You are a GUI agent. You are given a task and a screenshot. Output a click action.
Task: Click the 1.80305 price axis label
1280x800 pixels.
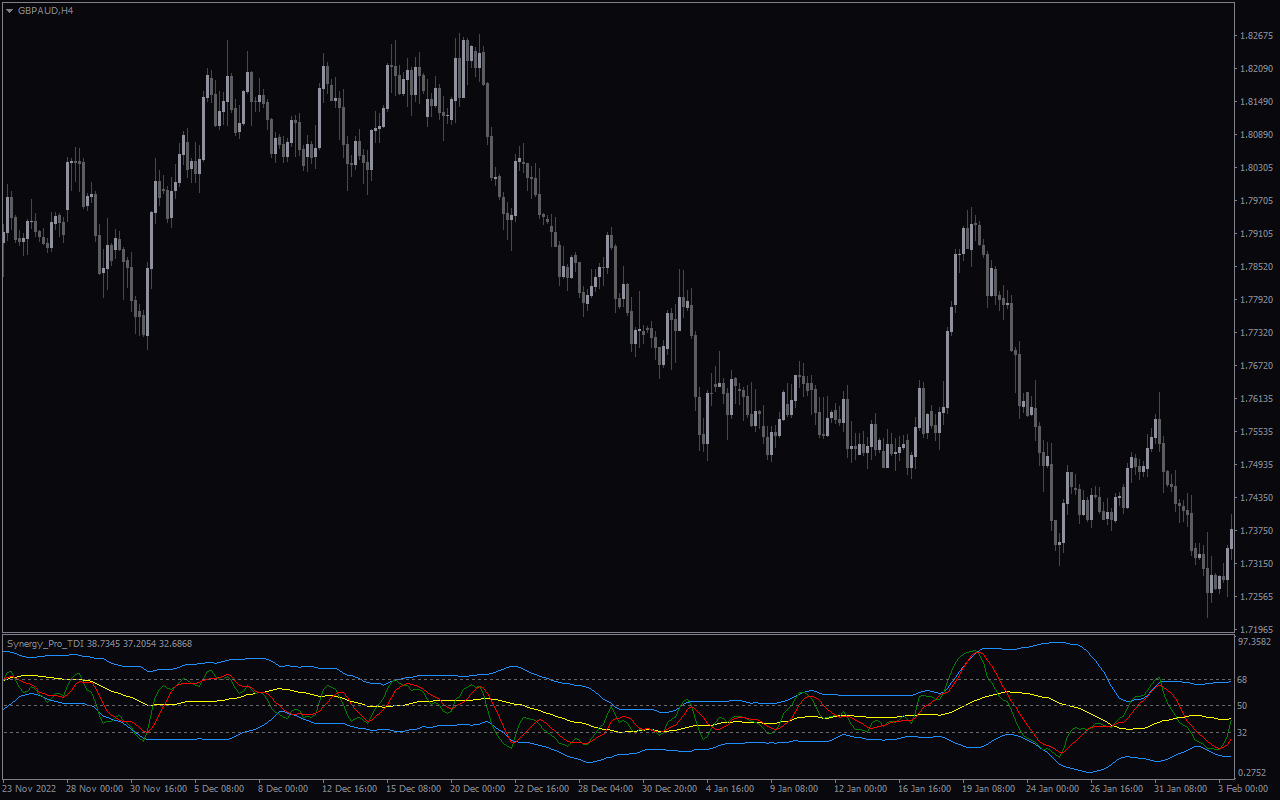[1255, 168]
